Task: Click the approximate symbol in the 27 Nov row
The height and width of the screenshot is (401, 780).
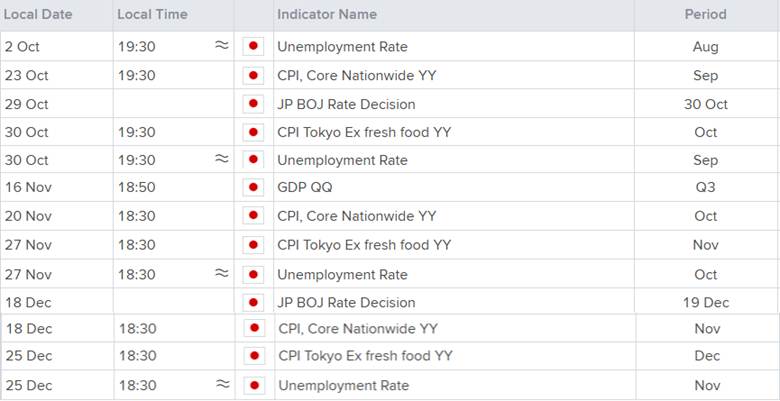Action: point(221,274)
